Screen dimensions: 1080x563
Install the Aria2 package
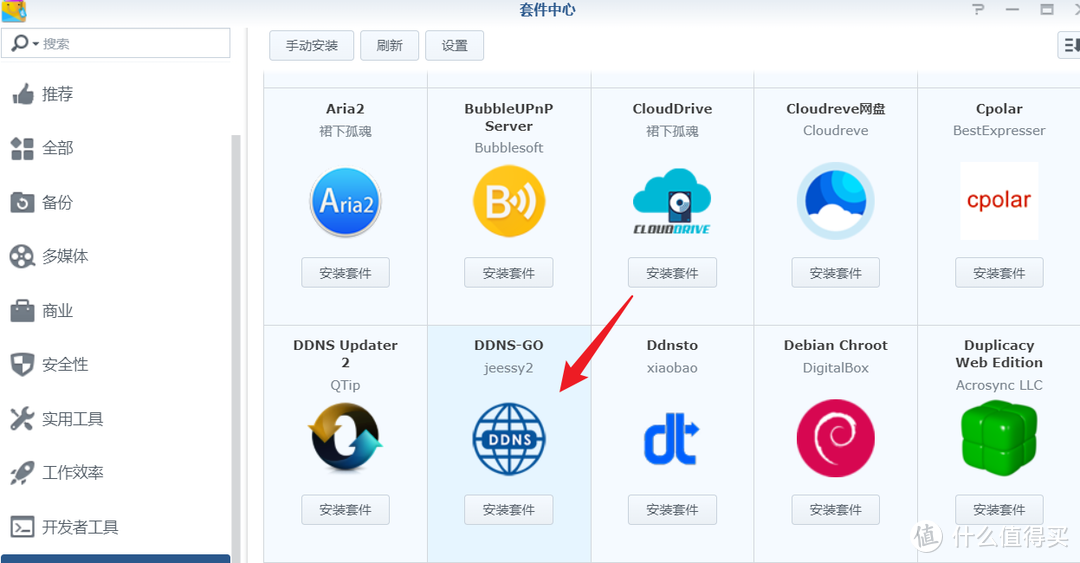coord(345,273)
